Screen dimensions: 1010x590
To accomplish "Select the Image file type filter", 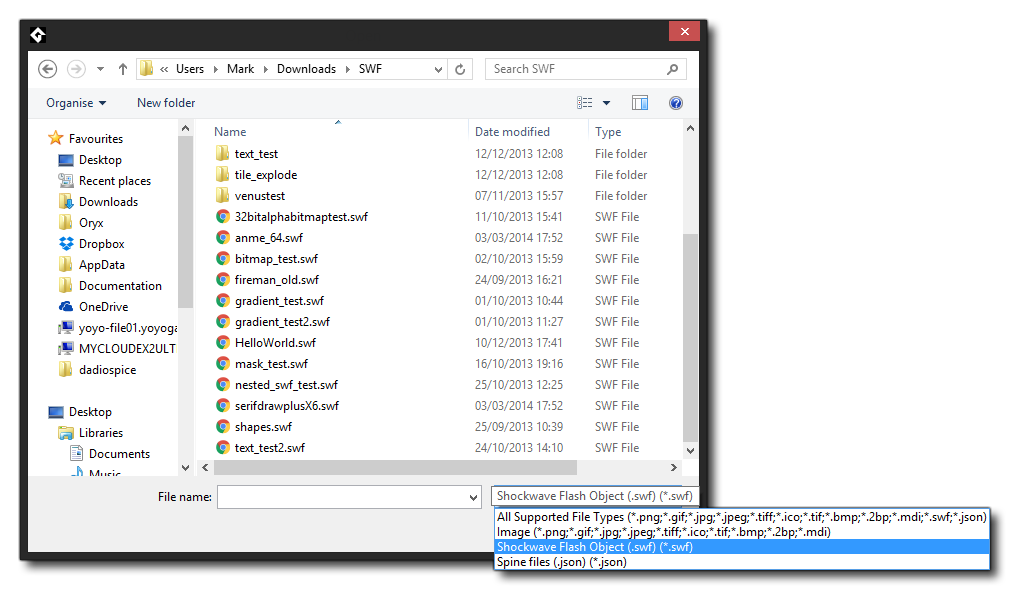I will (663, 532).
